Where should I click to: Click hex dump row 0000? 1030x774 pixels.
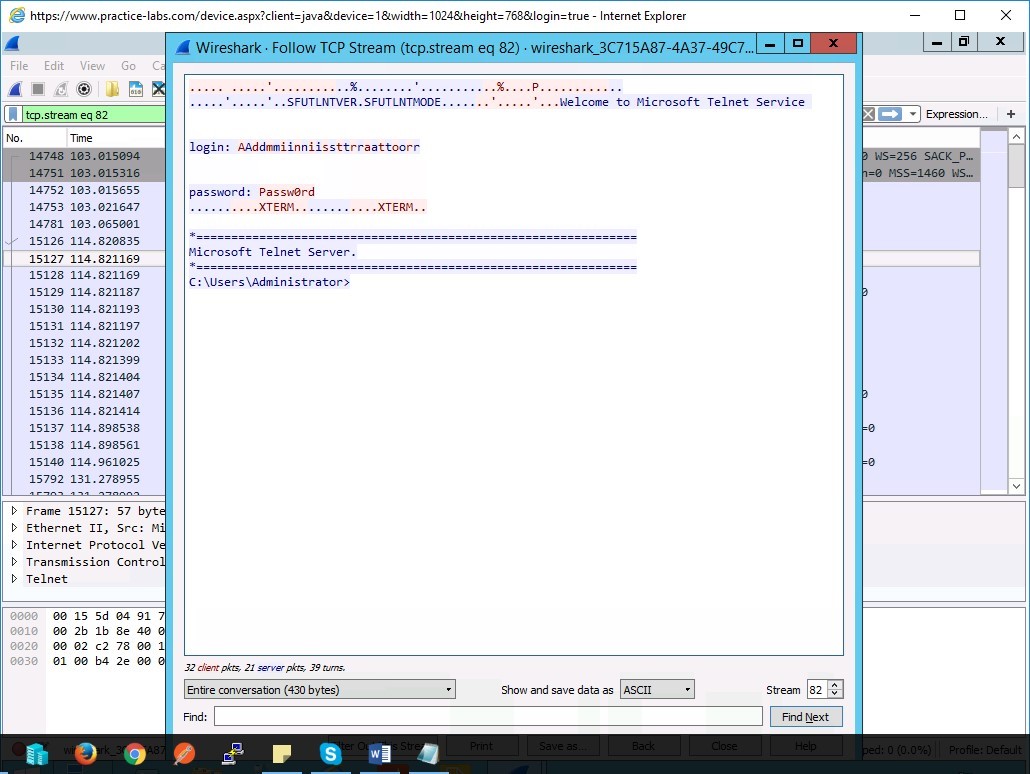click(85, 616)
